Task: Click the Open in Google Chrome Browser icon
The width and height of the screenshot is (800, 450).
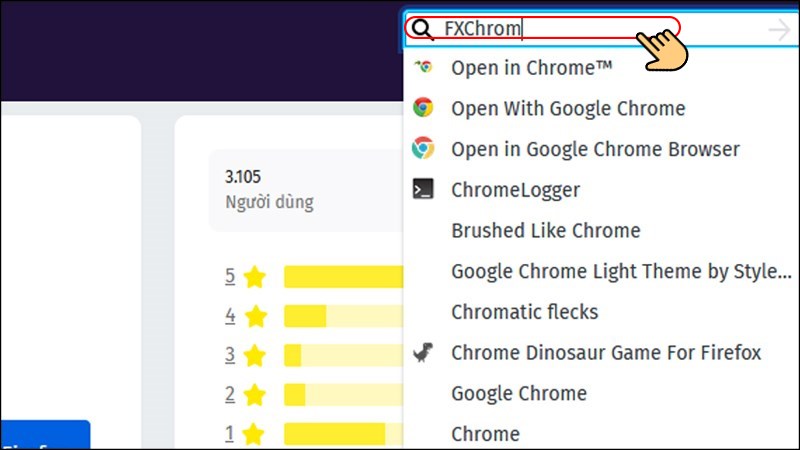Action: click(423, 149)
